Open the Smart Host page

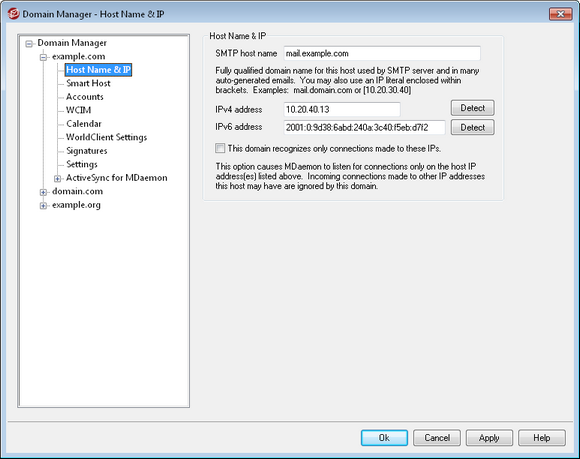(x=88, y=83)
